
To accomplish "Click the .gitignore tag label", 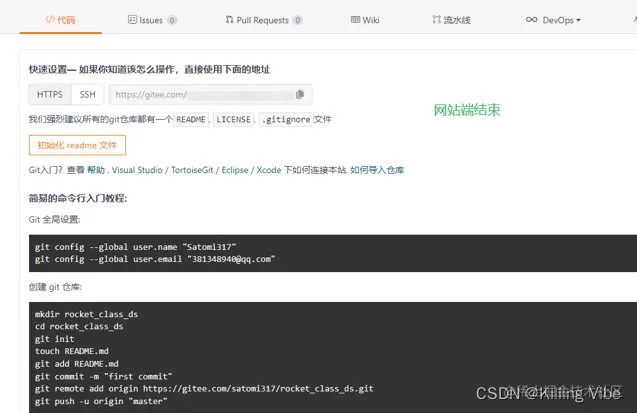I will point(286,119).
